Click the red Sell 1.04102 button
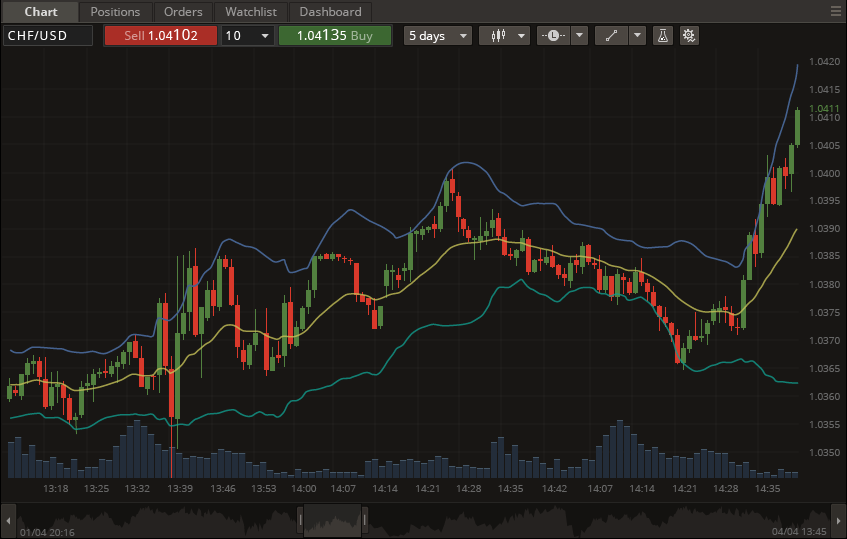847x539 pixels. pos(161,36)
